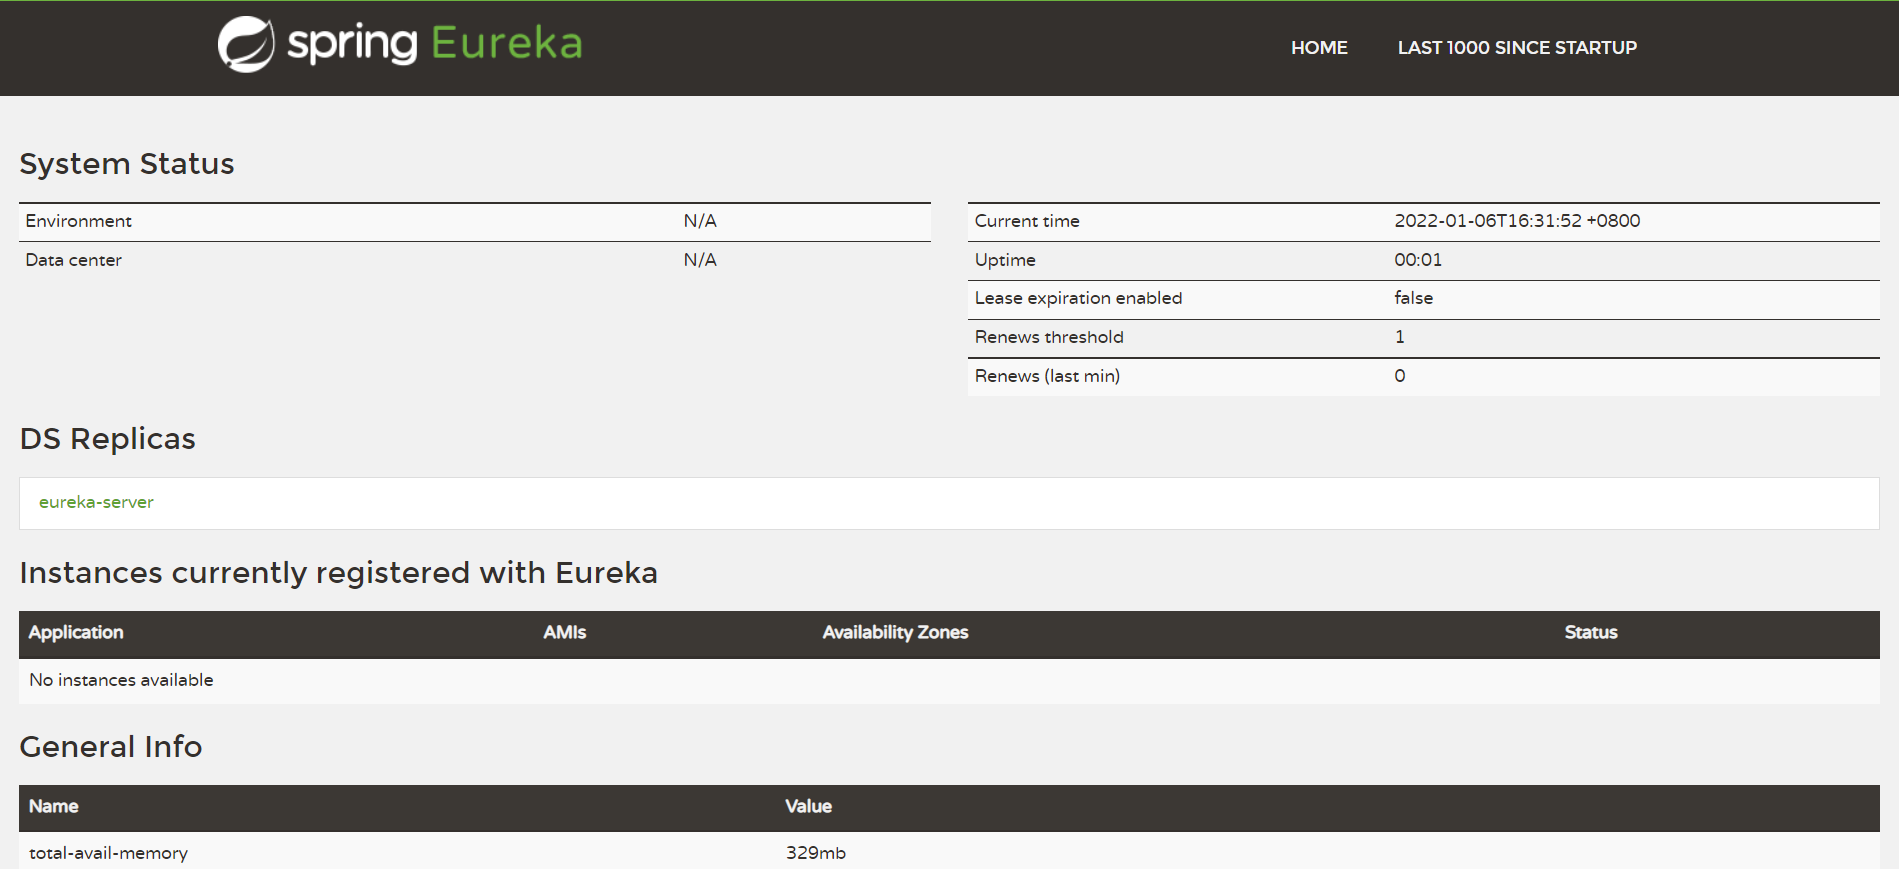Select the Renews threshold value 1
This screenshot has width=1899, height=869.
pyautogui.click(x=1400, y=337)
